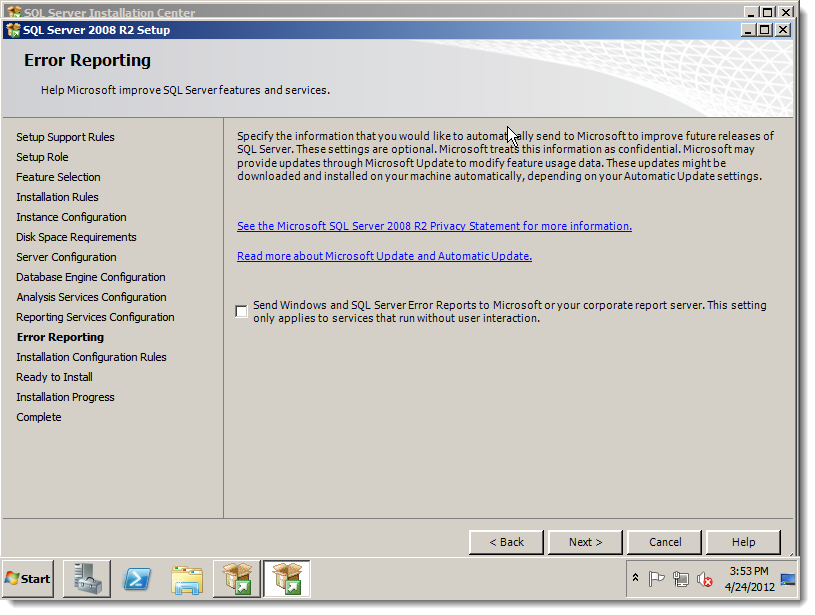The height and width of the screenshot is (615, 815).
Task: Cancel the SQL Server setup
Action: point(665,542)
